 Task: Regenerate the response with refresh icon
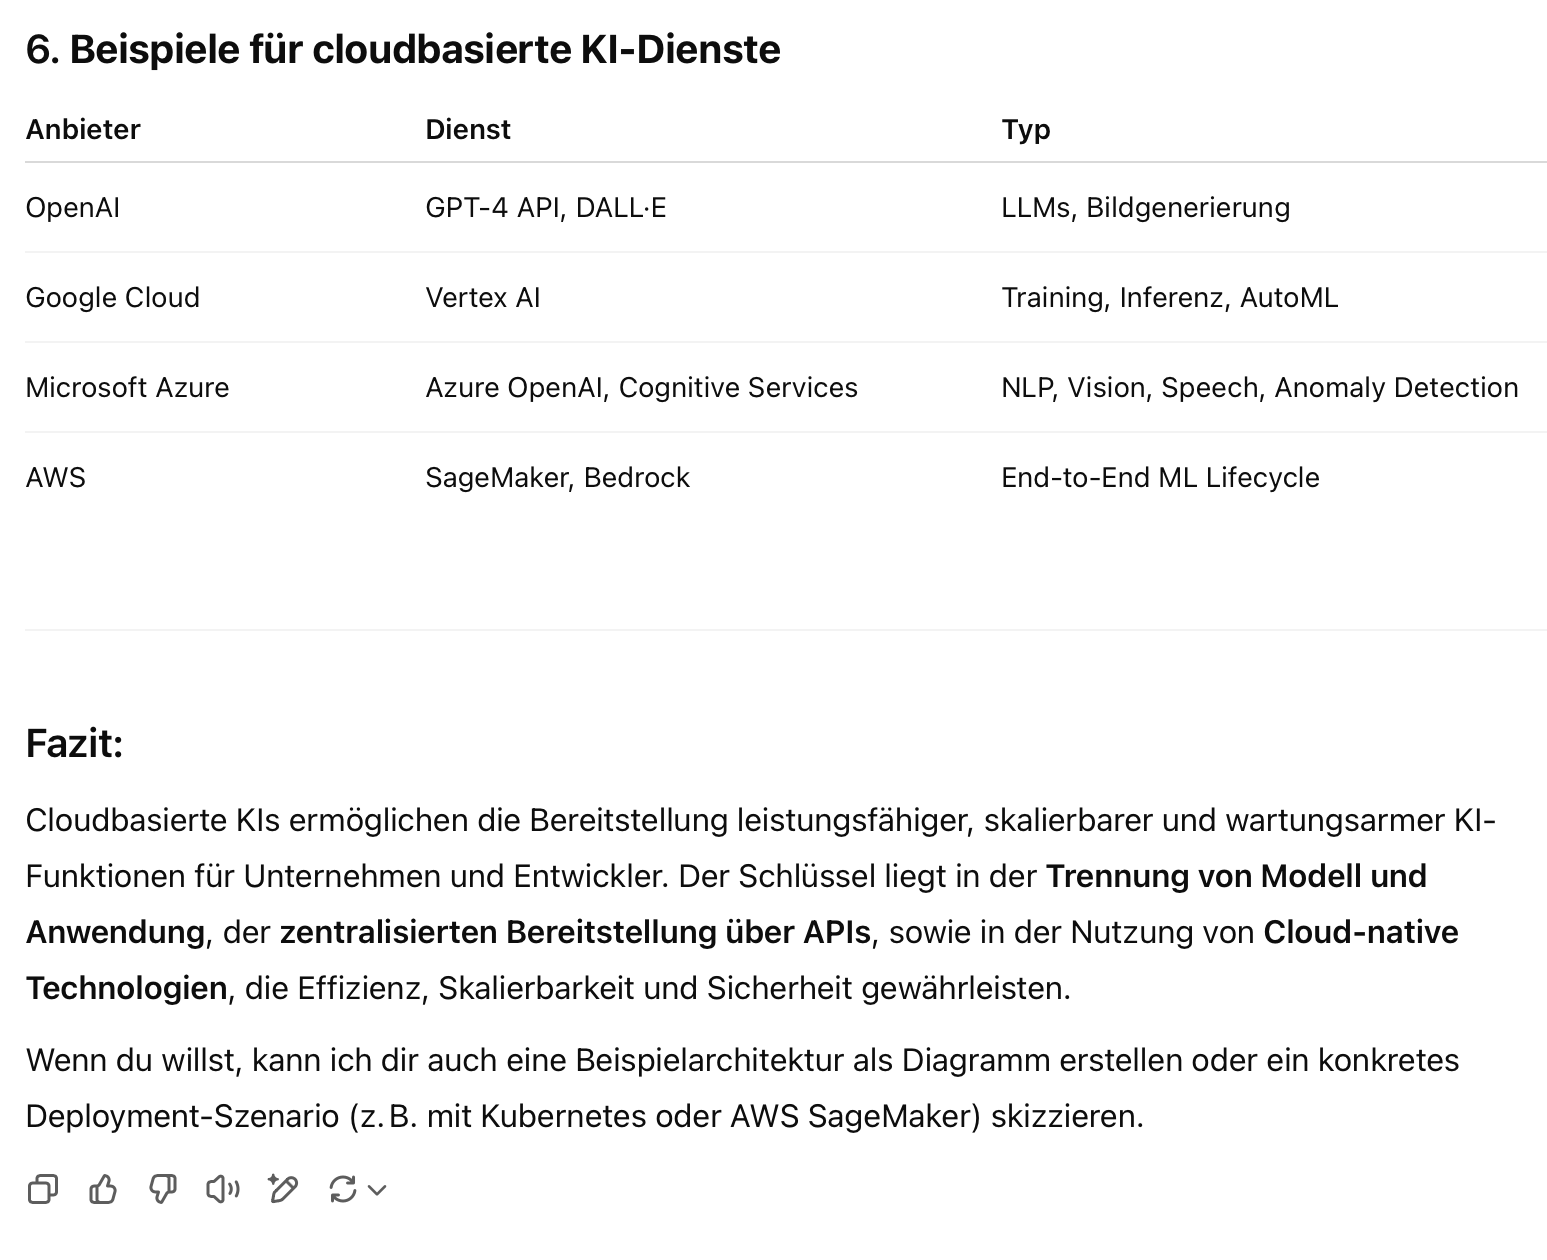343,1189
